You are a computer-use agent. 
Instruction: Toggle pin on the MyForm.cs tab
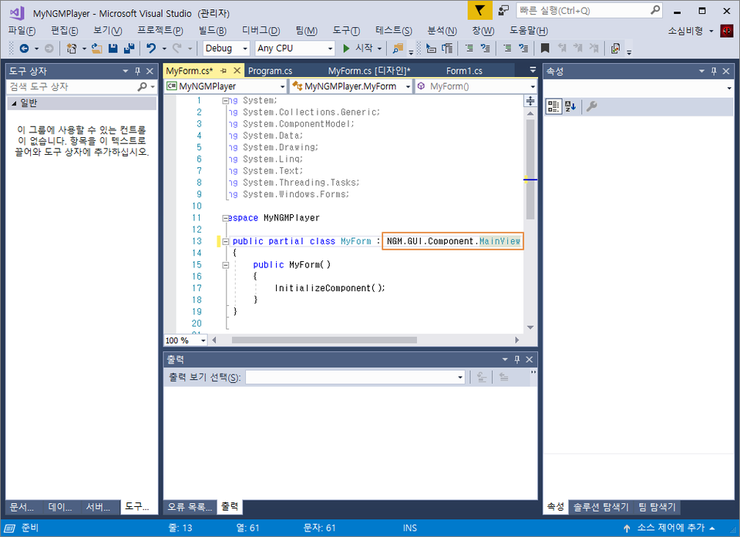pos(224,71)
